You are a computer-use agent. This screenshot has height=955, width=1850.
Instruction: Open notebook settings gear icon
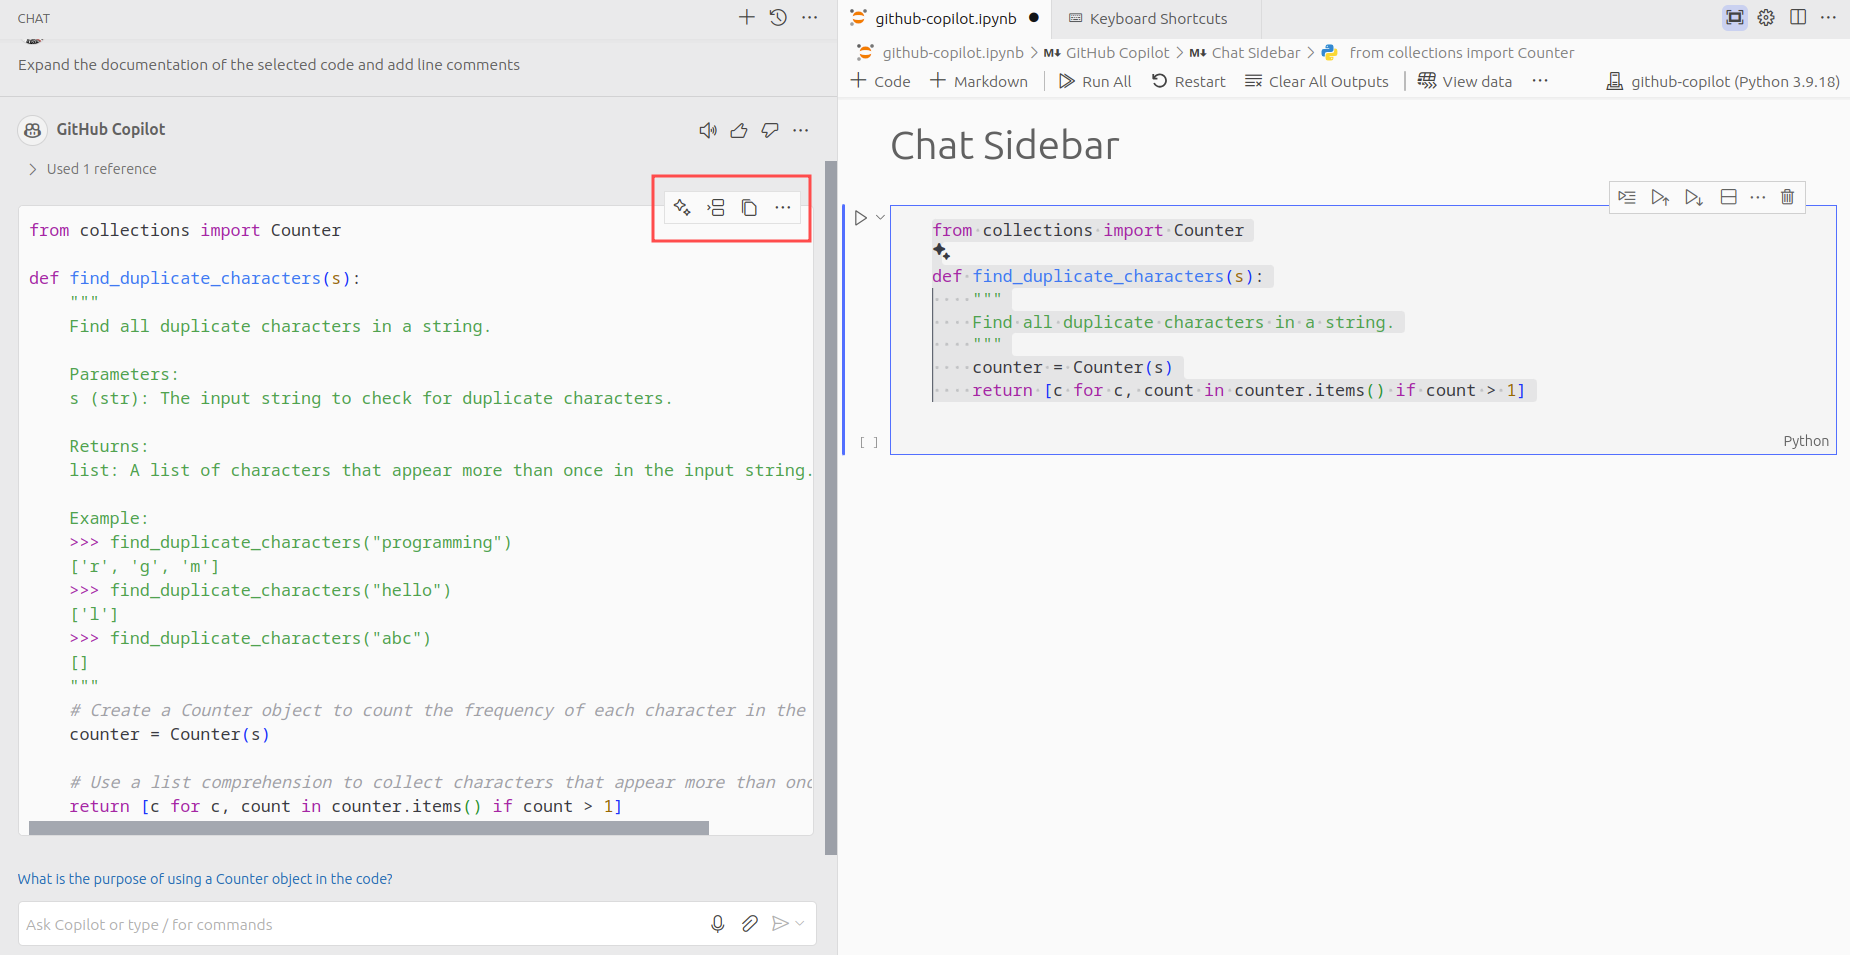click(1766, 17)
